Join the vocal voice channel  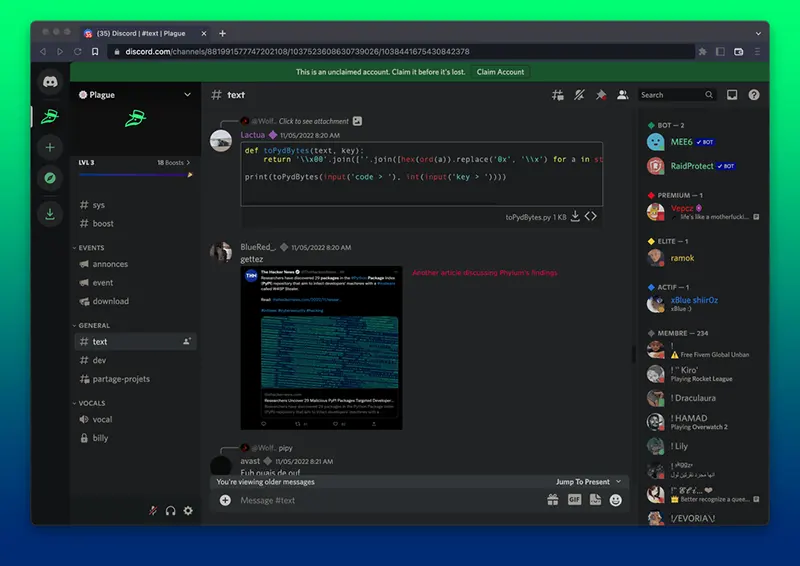tap(136, 419)
